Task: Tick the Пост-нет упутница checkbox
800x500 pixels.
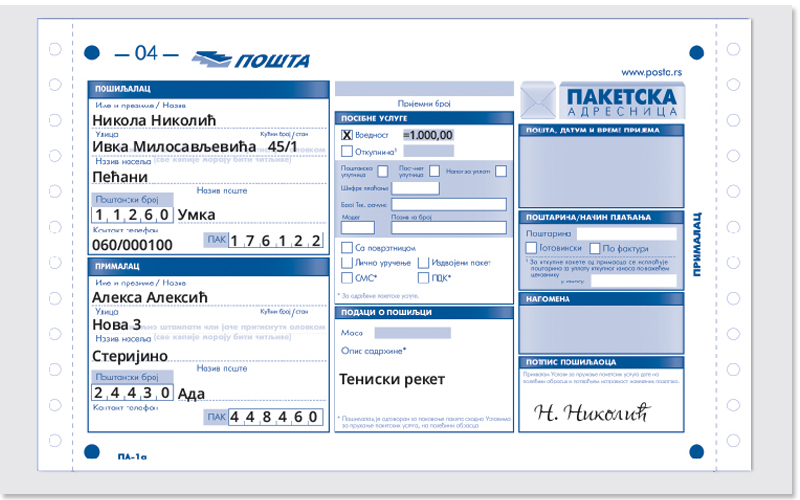Action: coord(434,171)
